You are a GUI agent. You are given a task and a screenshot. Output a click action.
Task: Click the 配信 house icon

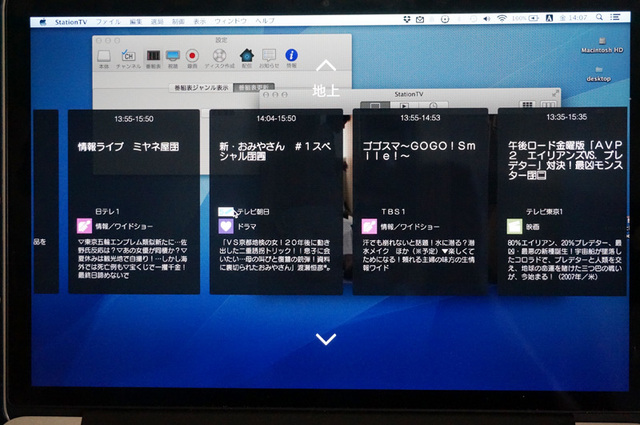(x=246, y=57)
